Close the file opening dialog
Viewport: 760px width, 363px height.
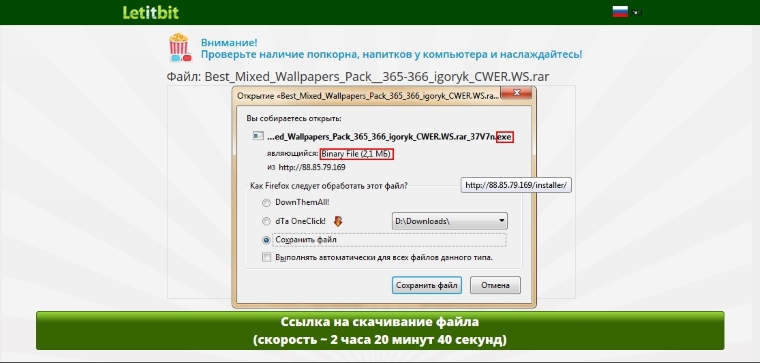coord(517,92)
